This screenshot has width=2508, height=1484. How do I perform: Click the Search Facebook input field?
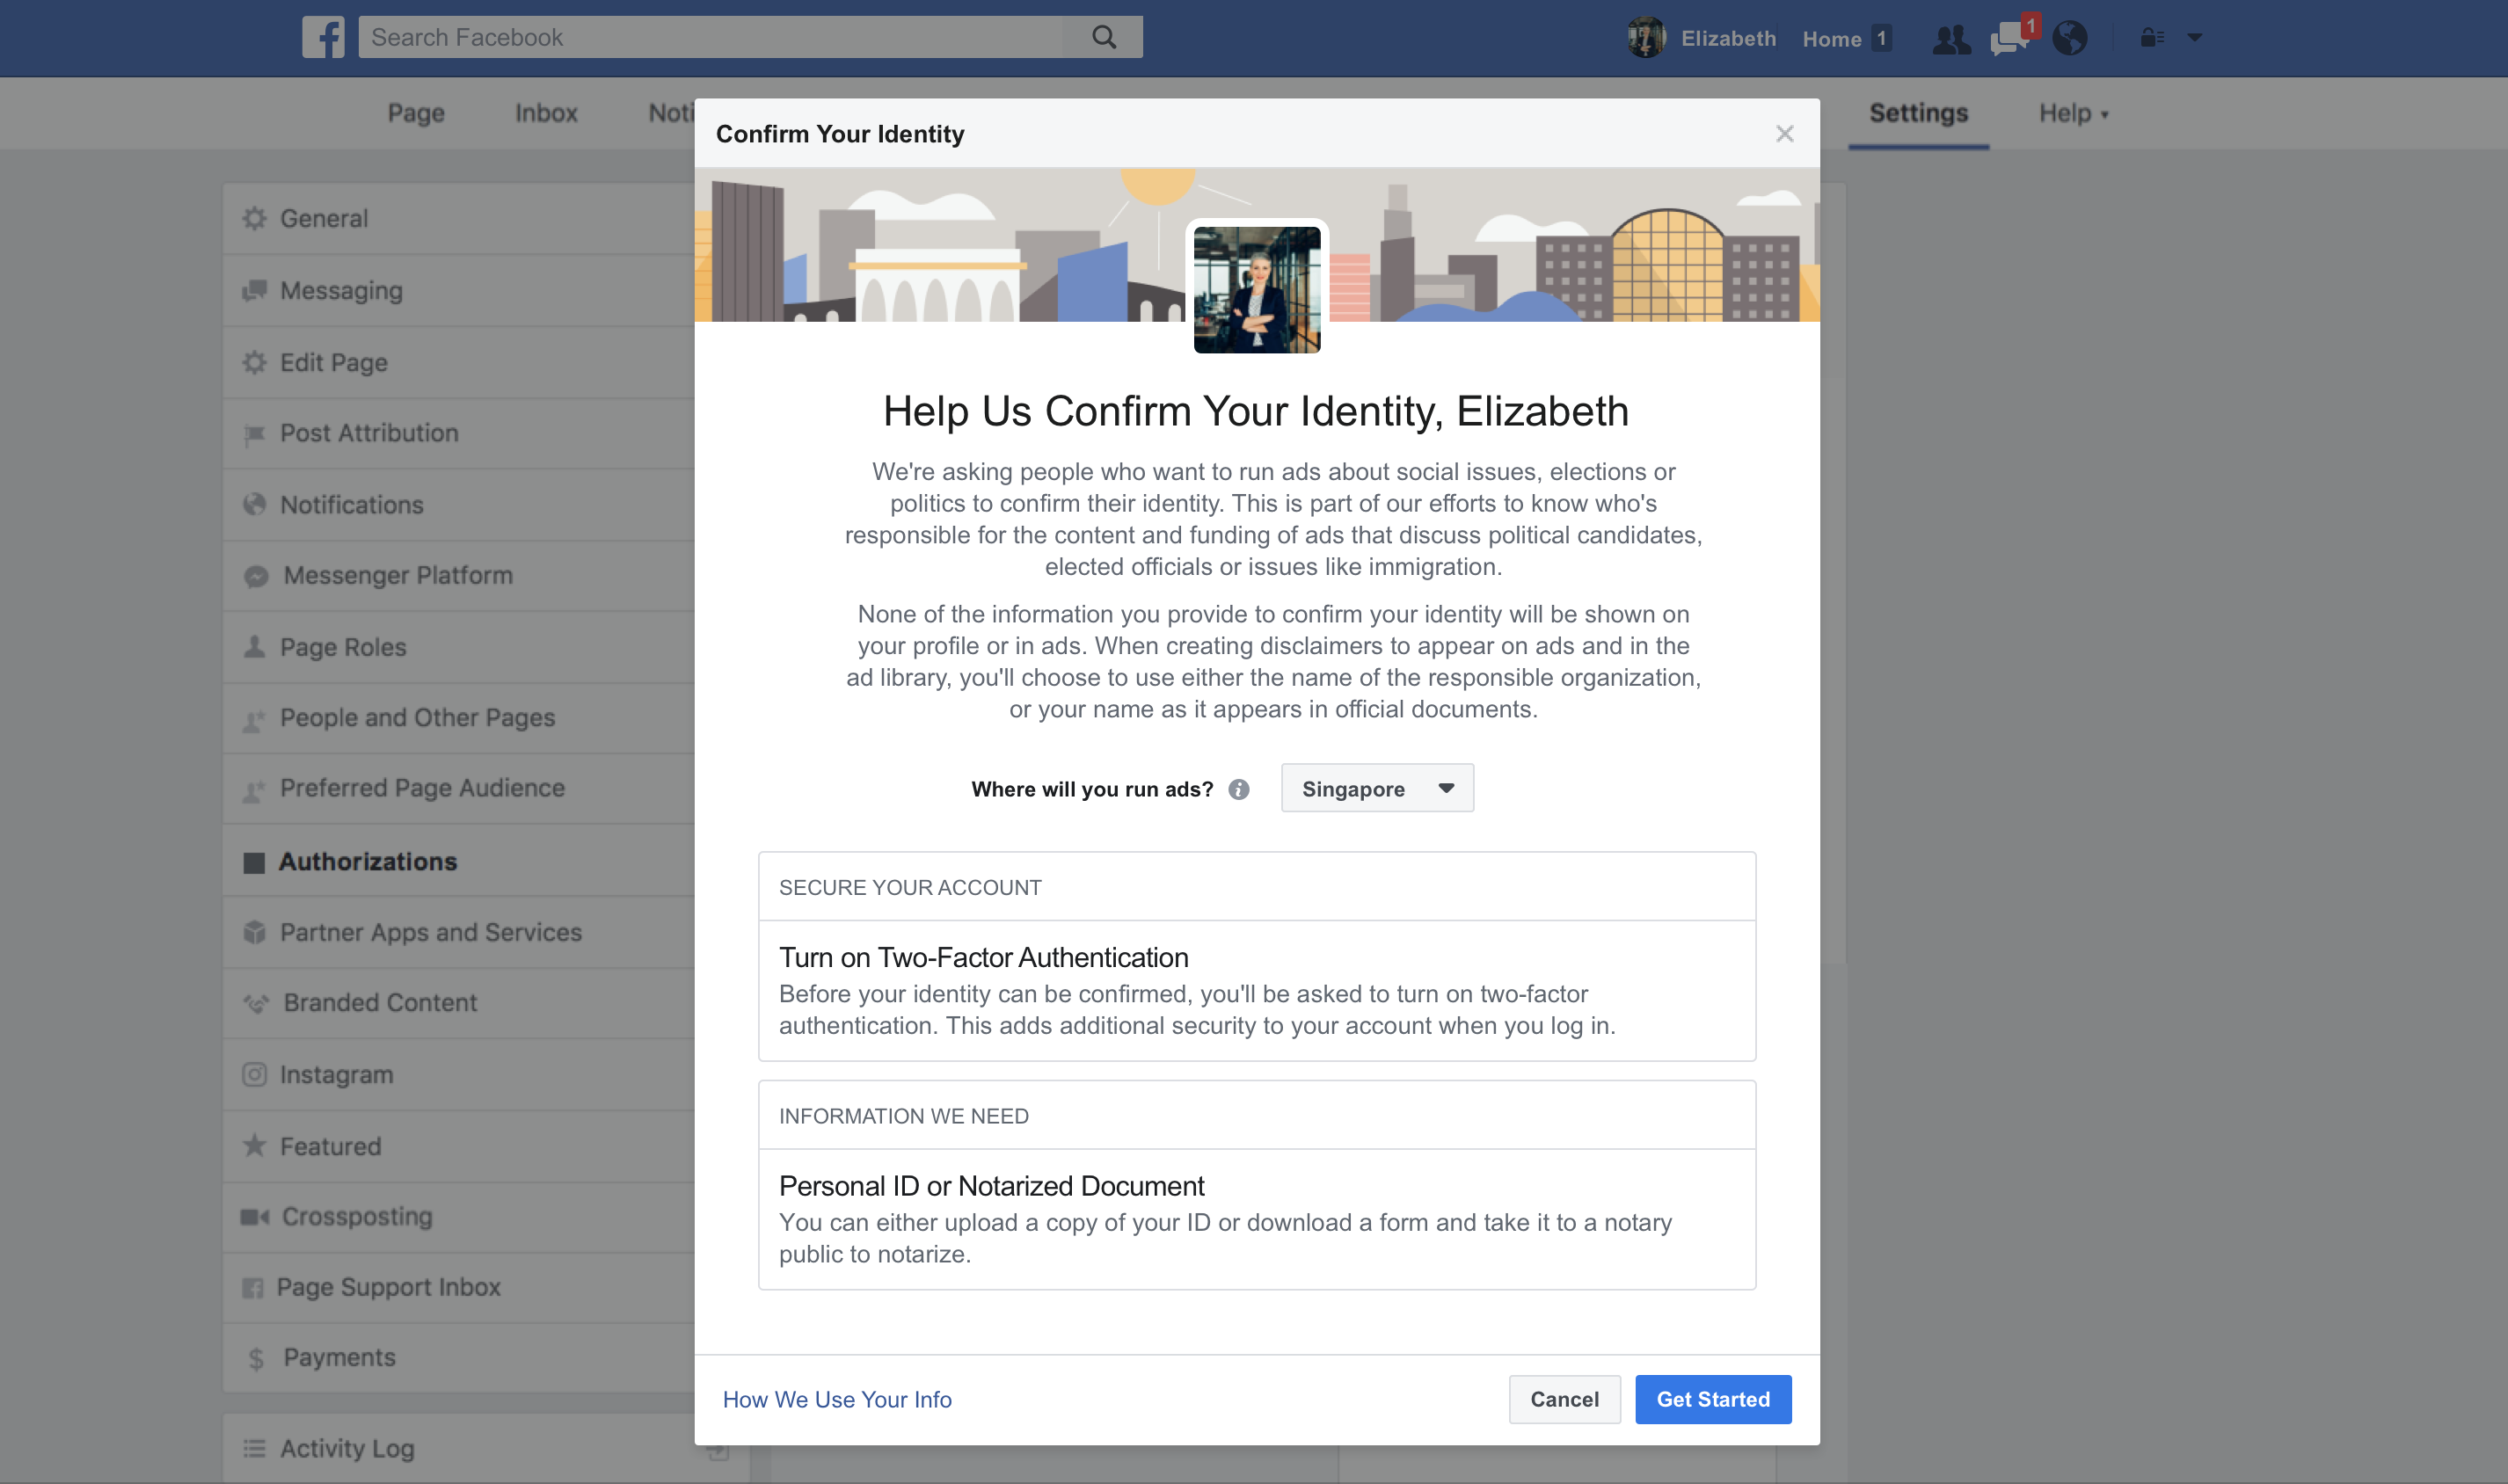(x=710, y=37)
